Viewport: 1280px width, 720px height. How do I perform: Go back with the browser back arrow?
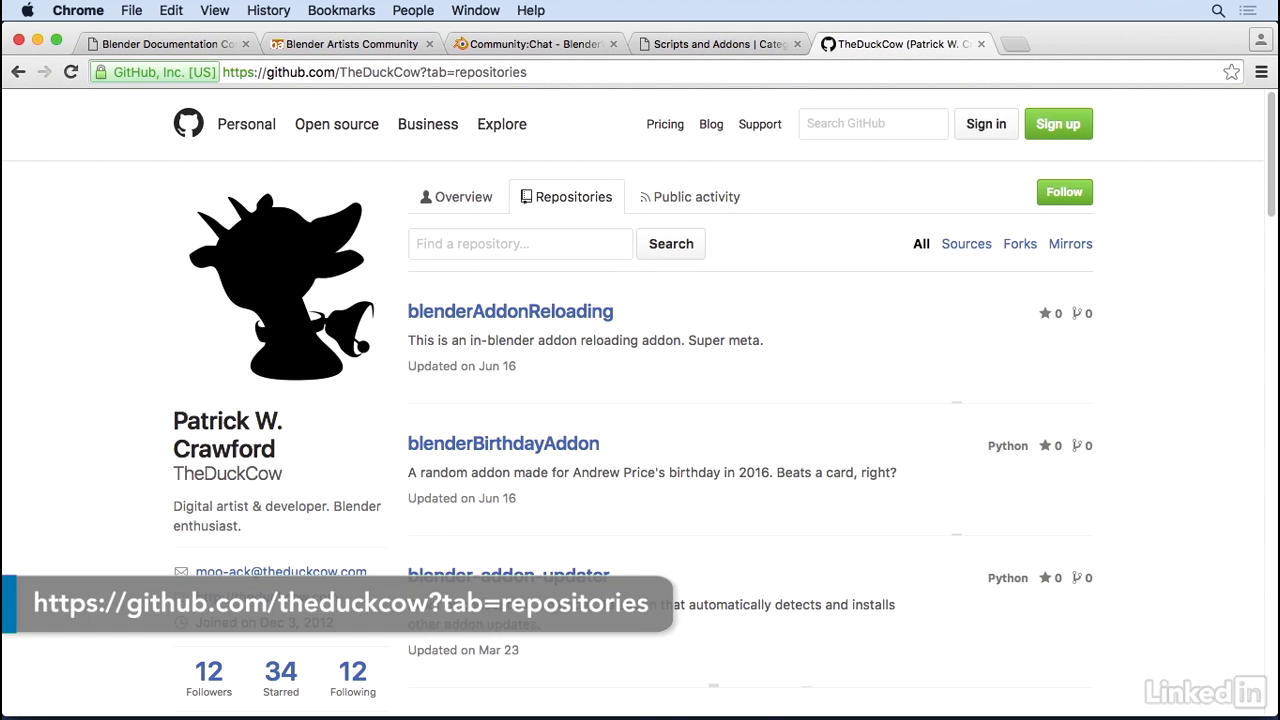pyautogui.click(x=18, y=72)
